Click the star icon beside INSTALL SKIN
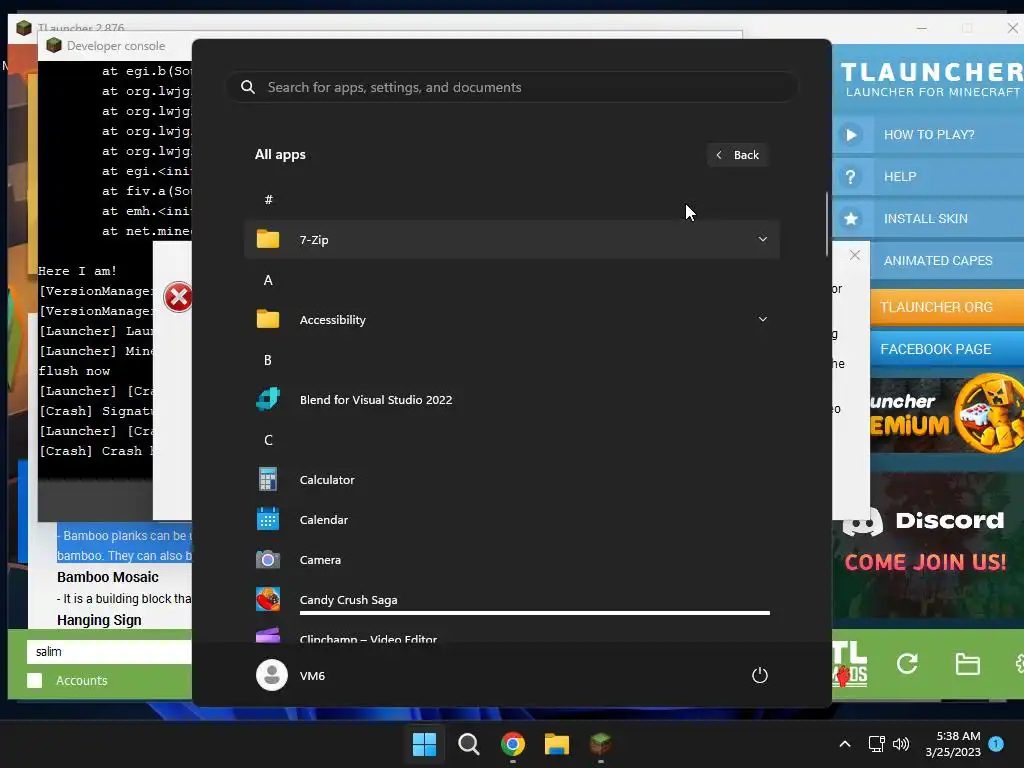The height and width of the screenshot is (768, 1024). click(851, 218)
